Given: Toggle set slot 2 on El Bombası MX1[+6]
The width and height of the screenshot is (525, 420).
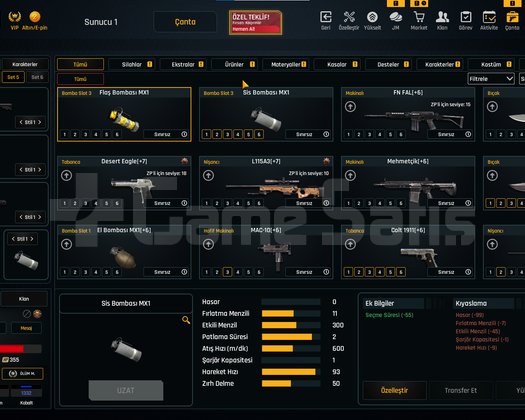Looking at the screenshot, I should [75, 272].
